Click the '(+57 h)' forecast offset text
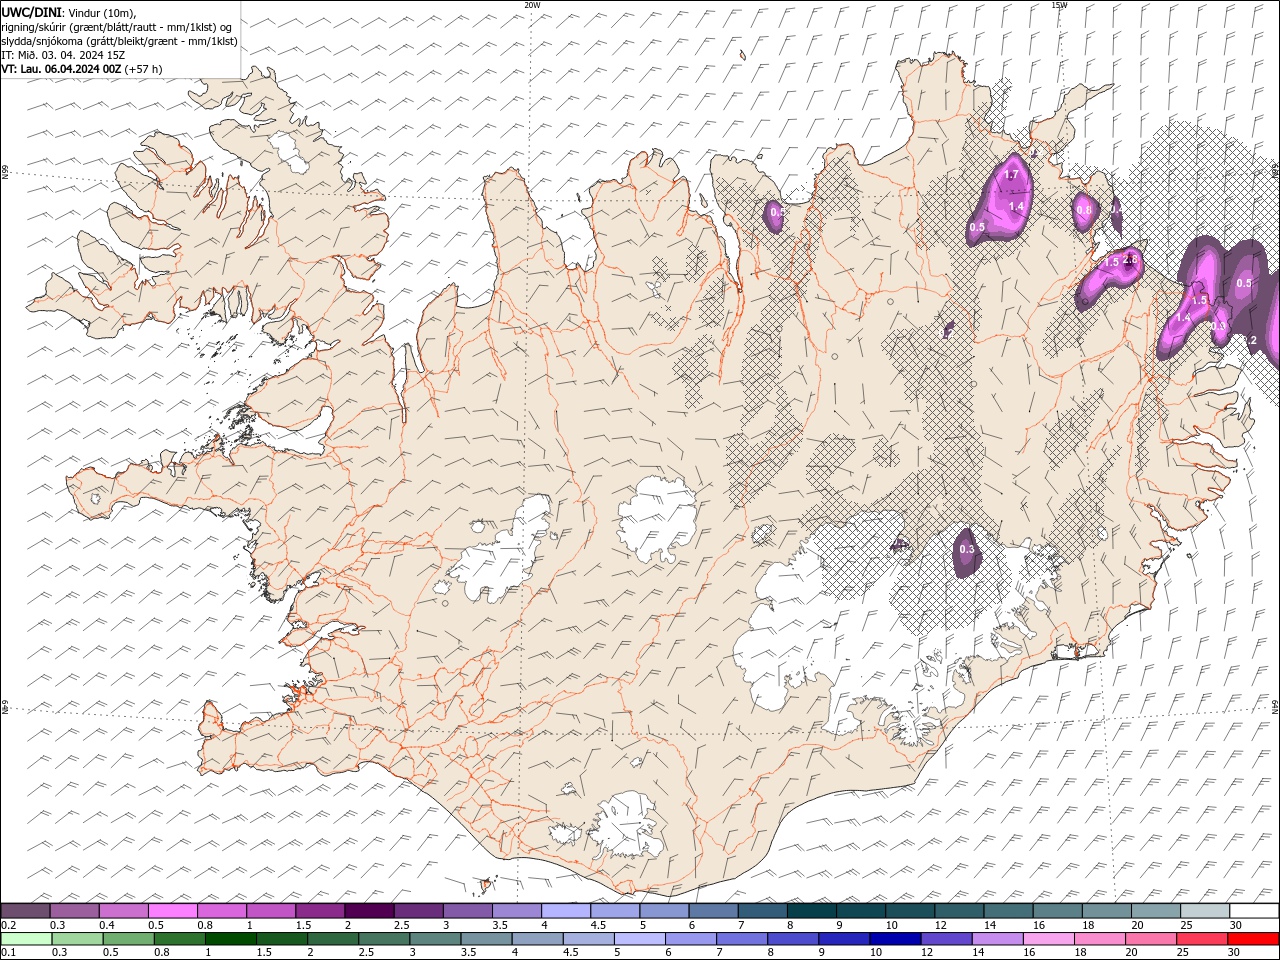 pyautogui.click(x=144, y=69)
